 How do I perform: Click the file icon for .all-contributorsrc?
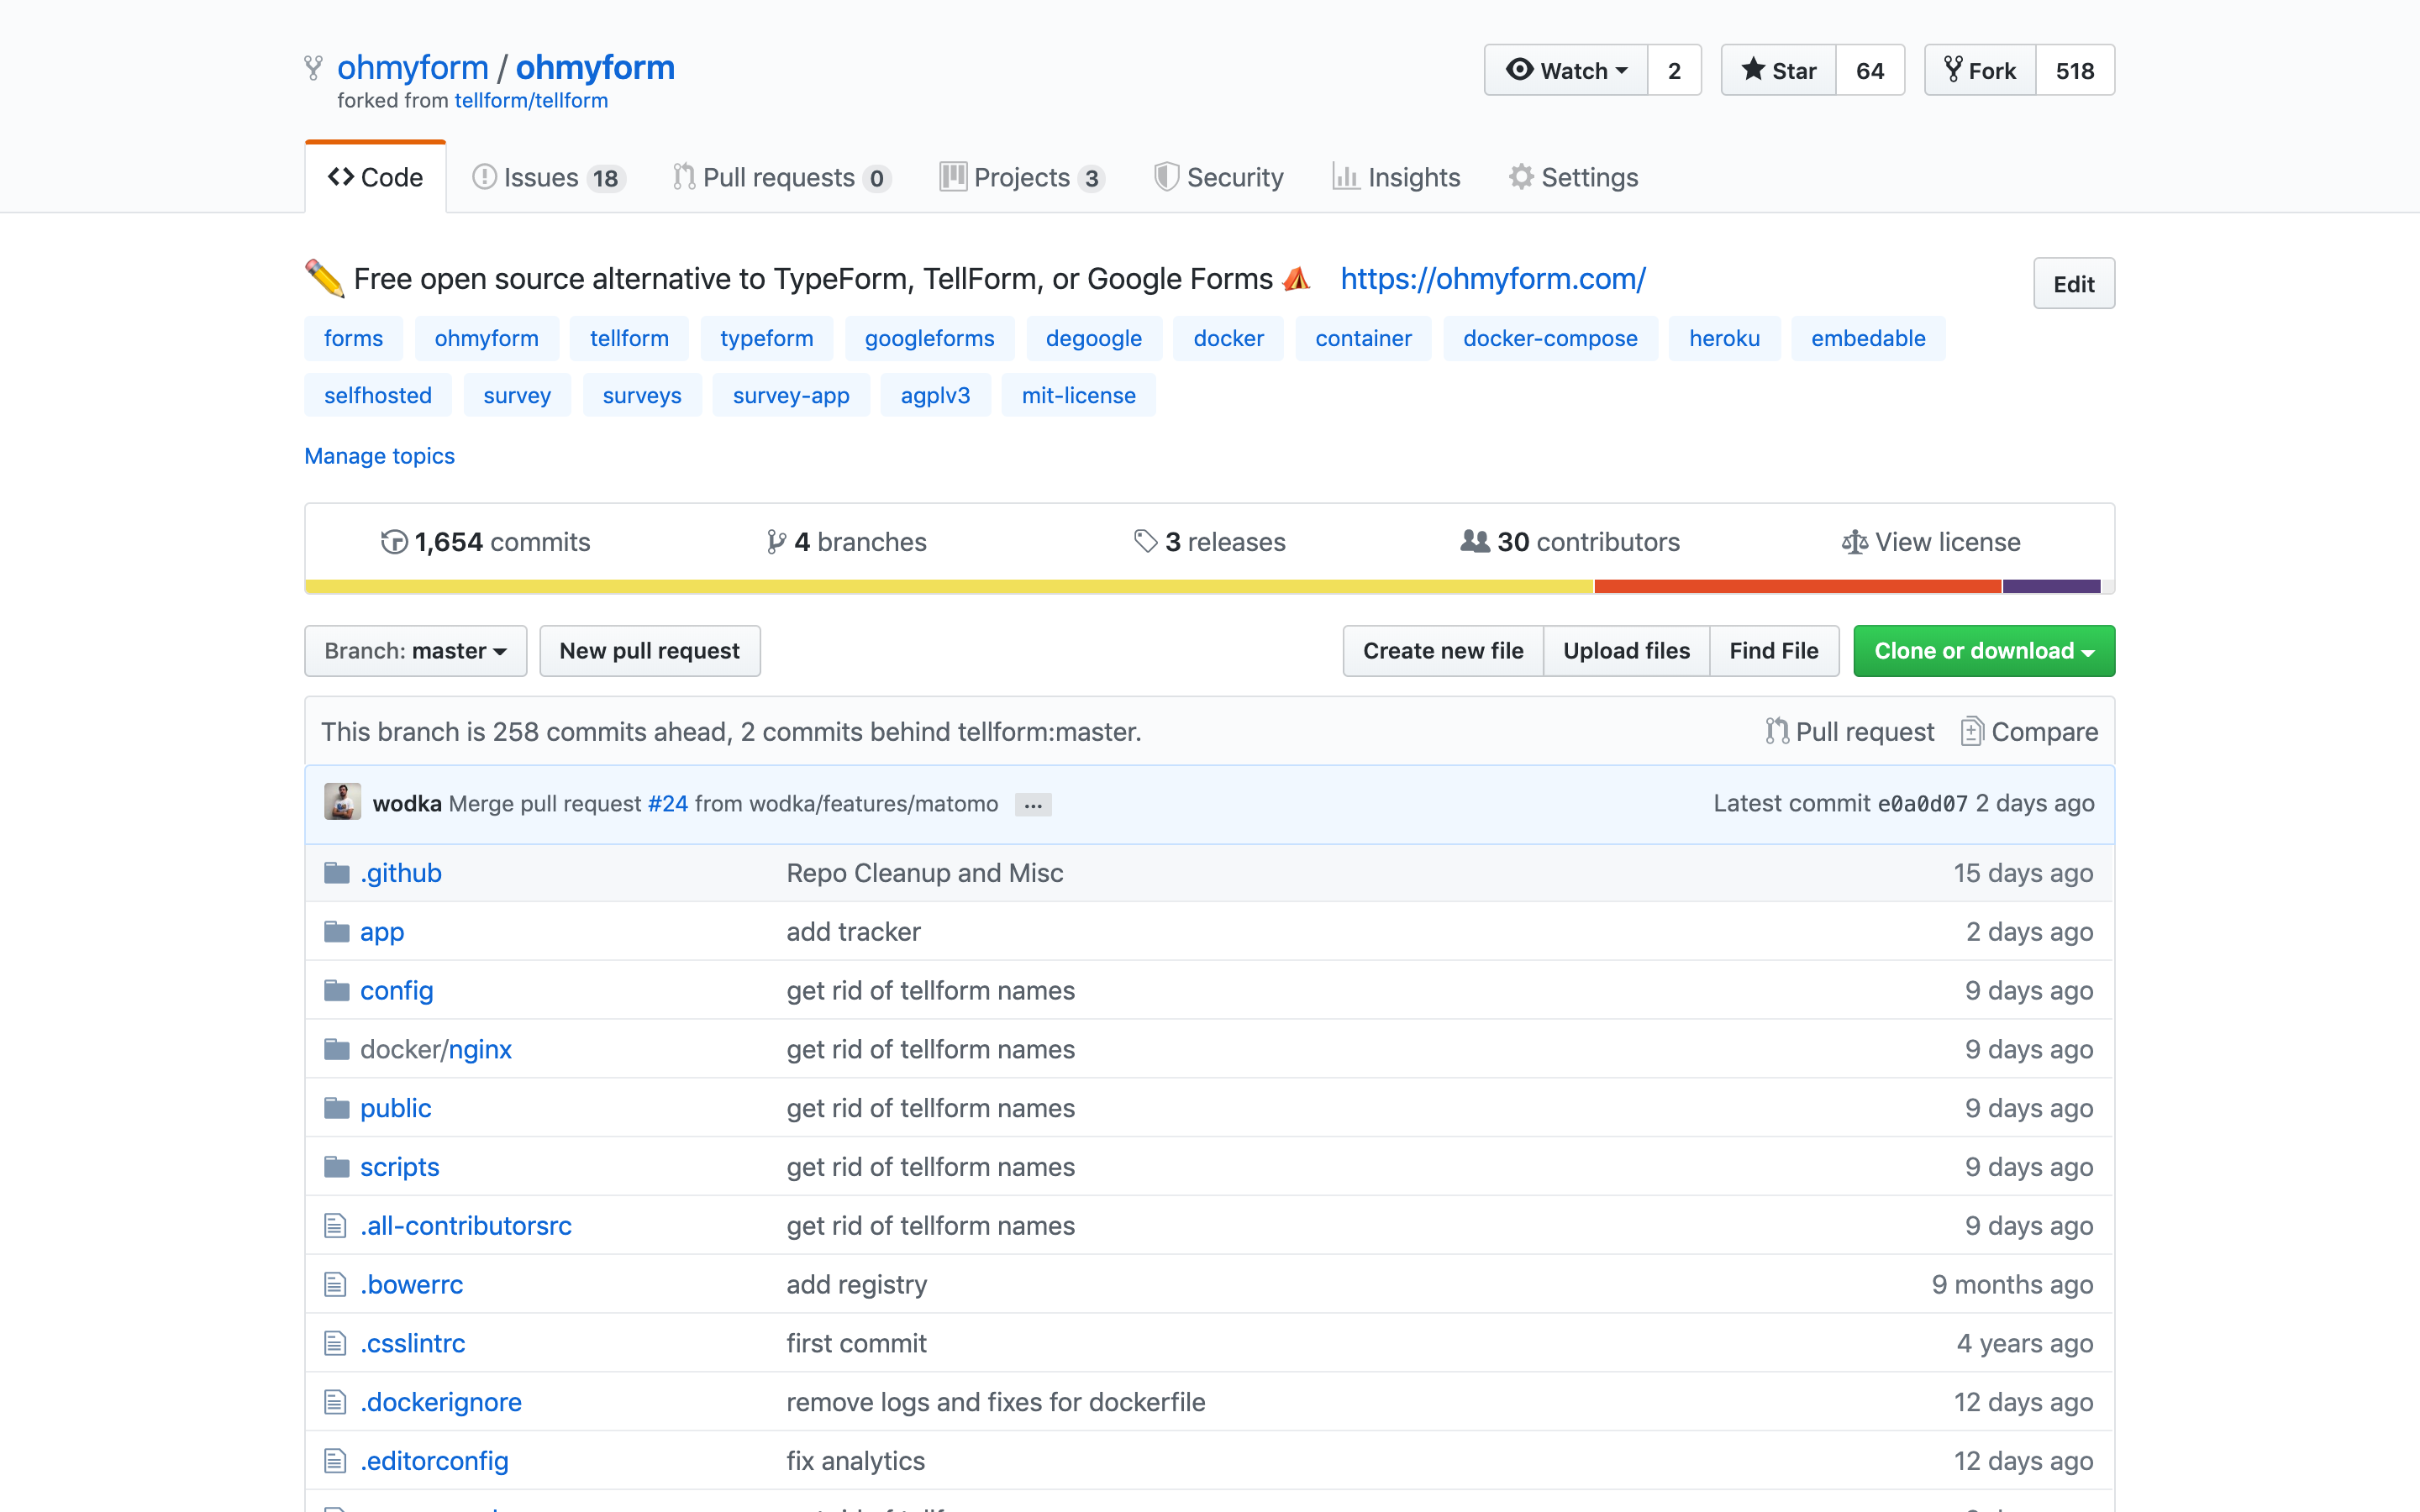(335, 1226)
